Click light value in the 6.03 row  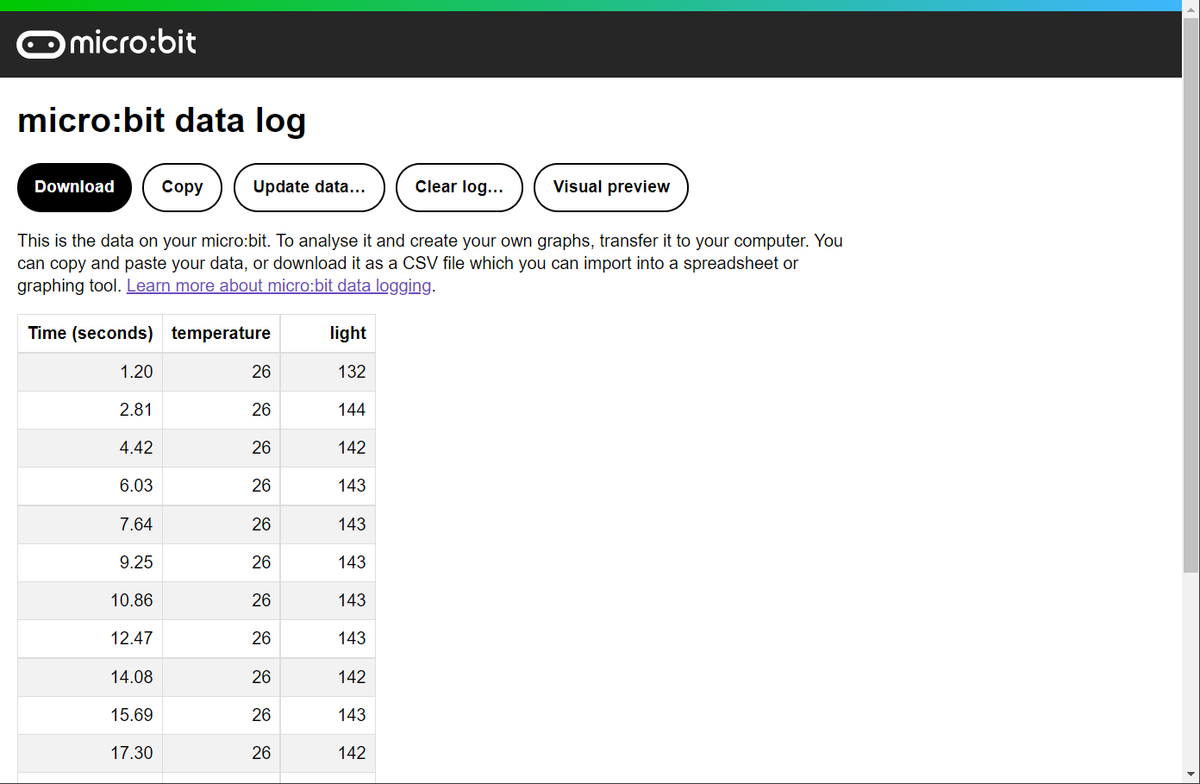click(352, 485)
